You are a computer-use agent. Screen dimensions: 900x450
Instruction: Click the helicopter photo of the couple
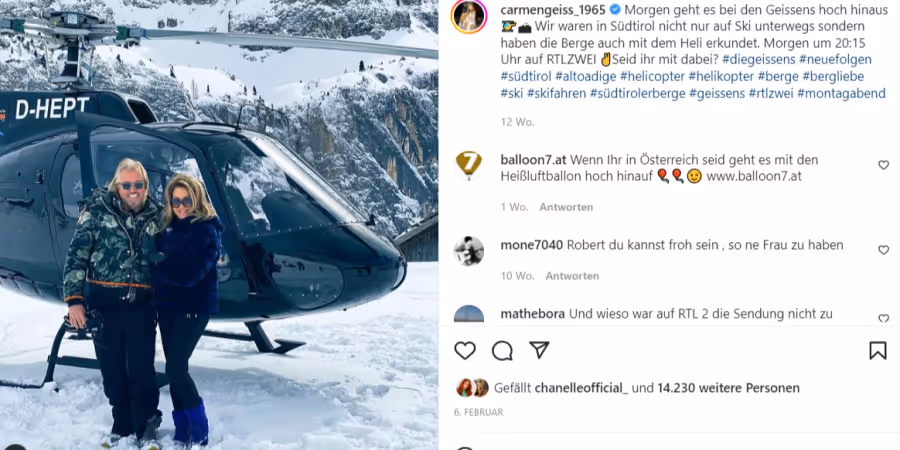[219, 225]
